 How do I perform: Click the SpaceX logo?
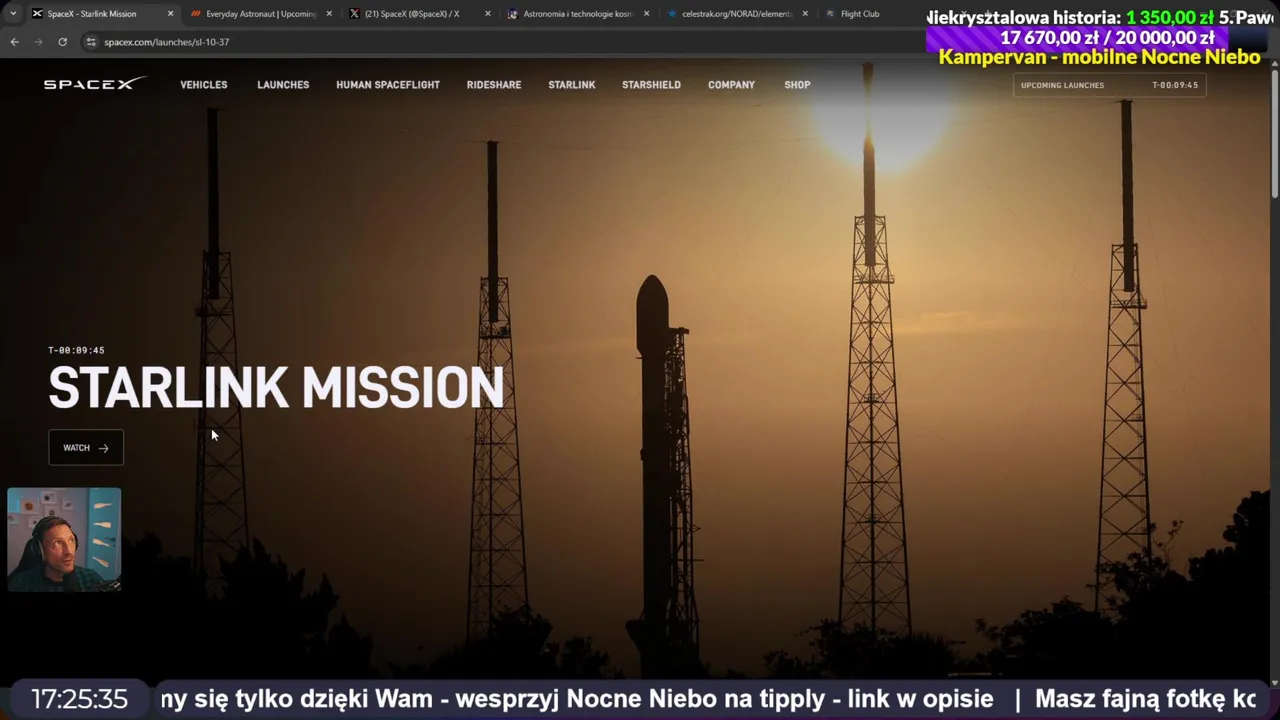click(95, 84)
